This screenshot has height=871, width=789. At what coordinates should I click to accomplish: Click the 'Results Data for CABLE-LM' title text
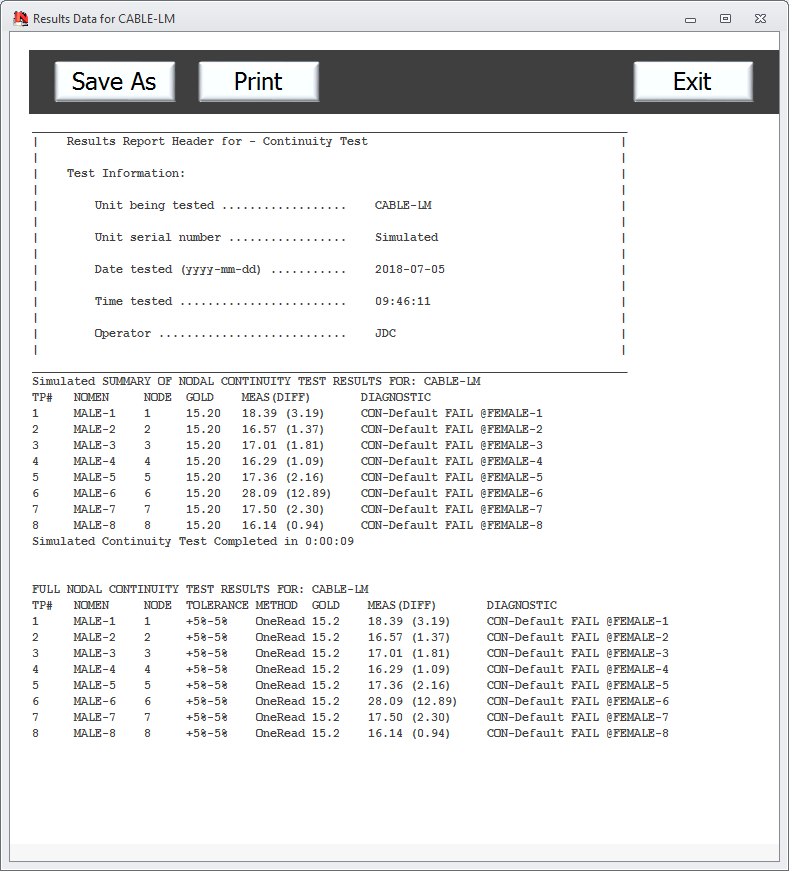[104, 19]
